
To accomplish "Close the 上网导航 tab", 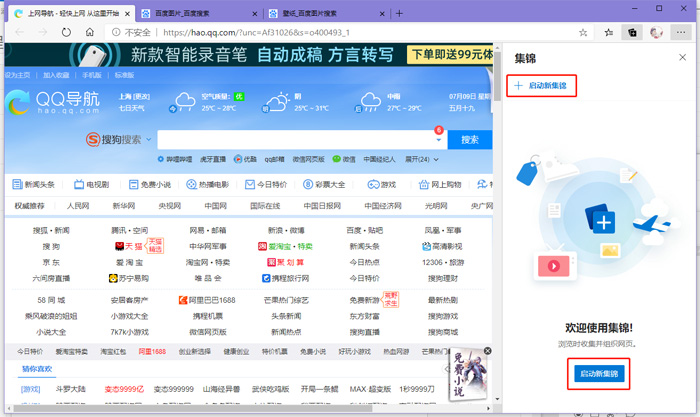I will 127,14.
